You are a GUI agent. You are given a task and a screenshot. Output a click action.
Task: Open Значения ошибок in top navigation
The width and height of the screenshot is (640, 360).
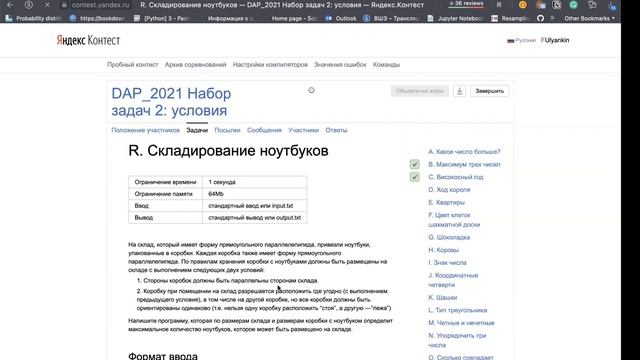click(340, 64)
